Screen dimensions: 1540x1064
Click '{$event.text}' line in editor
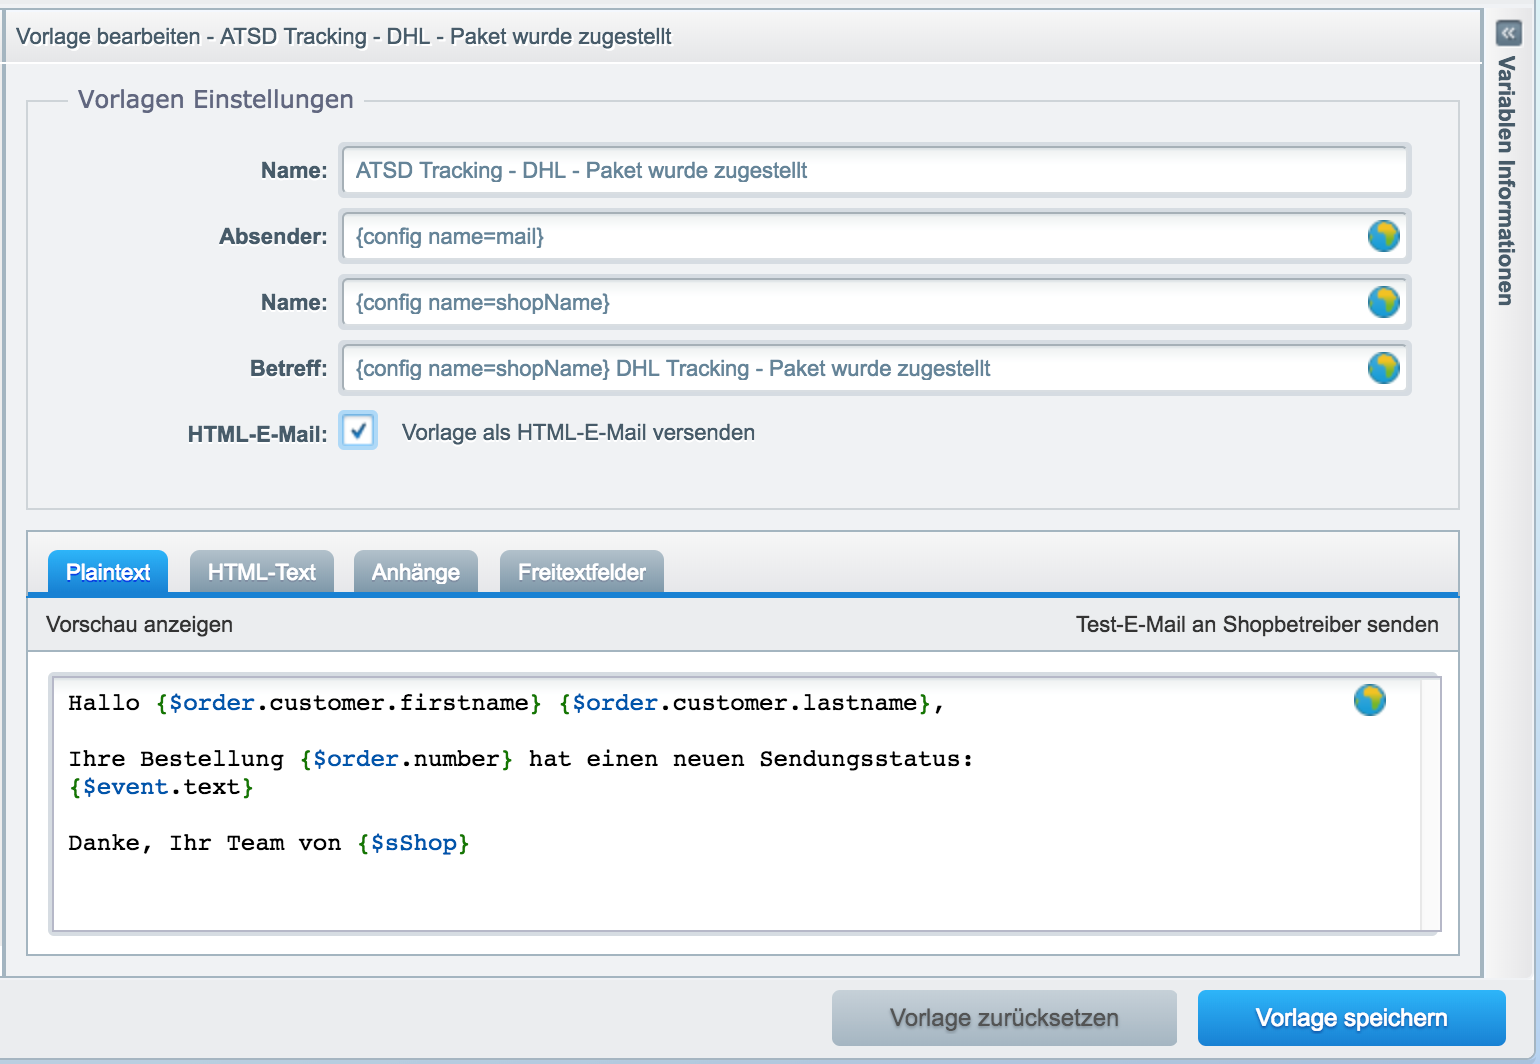(161, 787)
